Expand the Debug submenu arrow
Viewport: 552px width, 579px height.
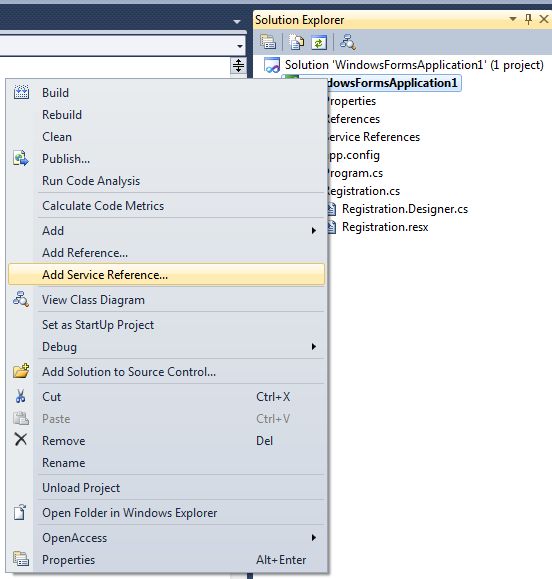click(x=314, y=346)
